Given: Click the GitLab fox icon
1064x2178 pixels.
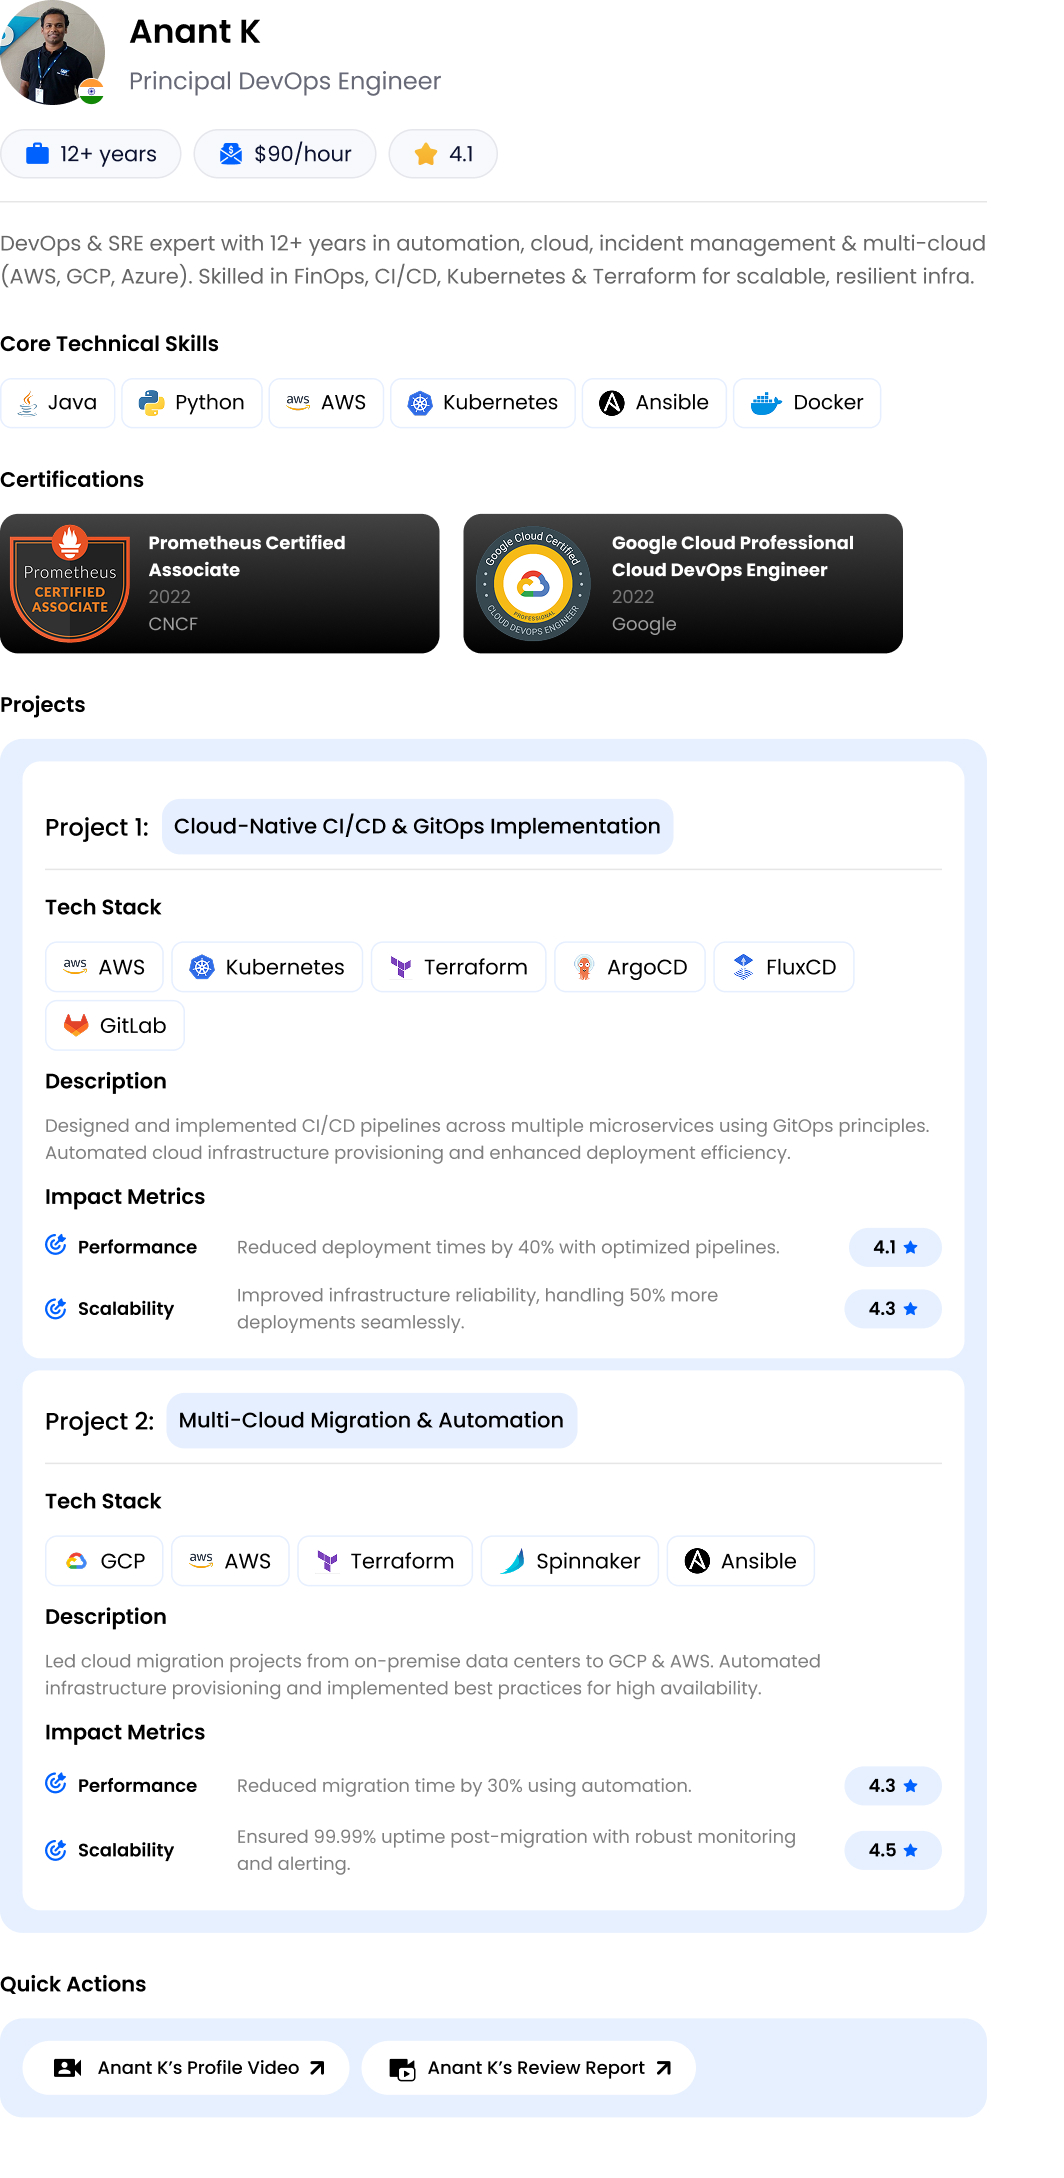Looking at the screenshot, I should point(76,1025).
